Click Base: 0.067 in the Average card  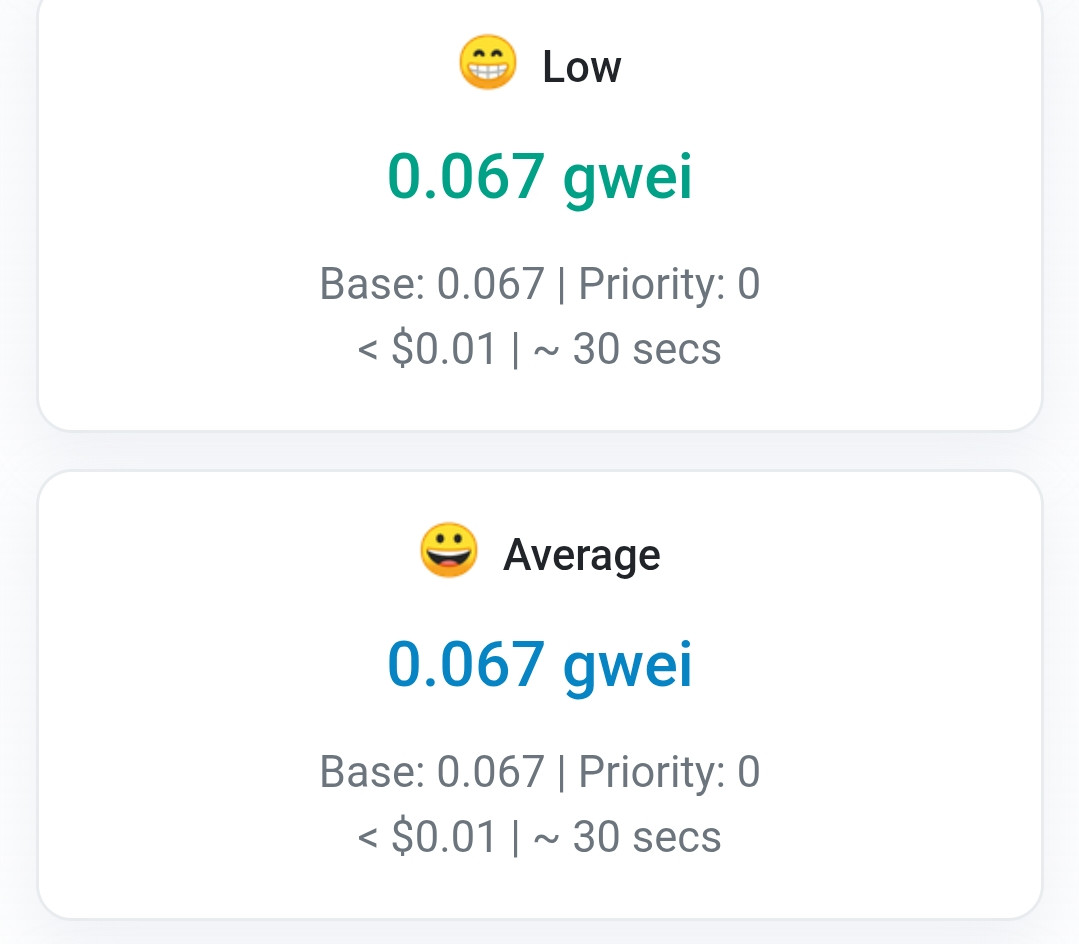coord(432,771)
